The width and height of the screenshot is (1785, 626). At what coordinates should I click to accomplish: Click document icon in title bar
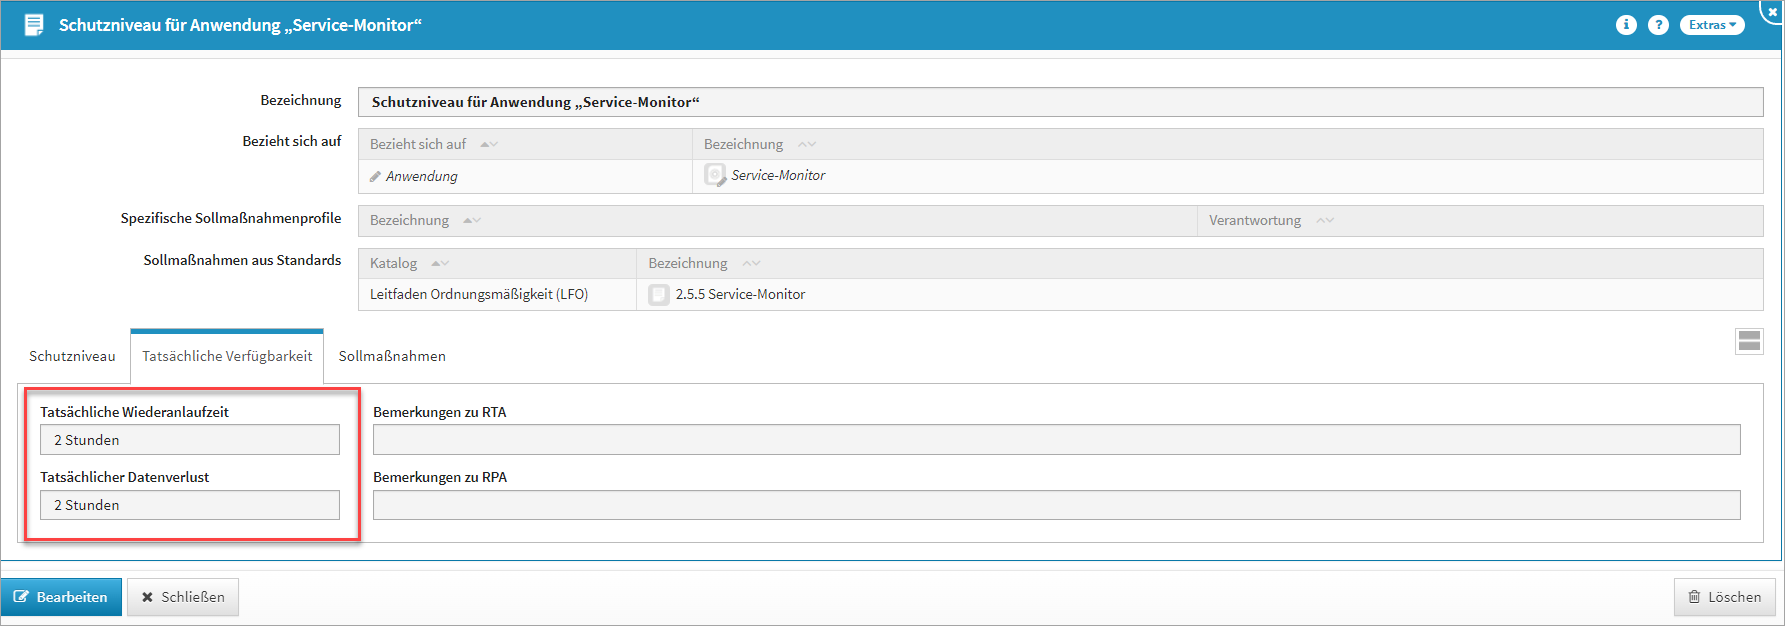pos(34,25)
